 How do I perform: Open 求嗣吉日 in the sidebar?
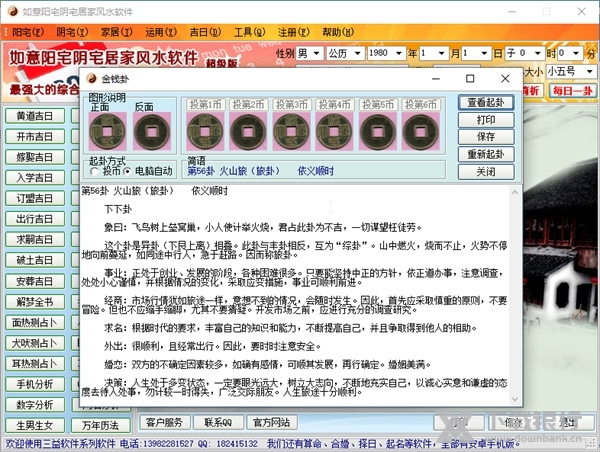click(x=35, y=240)
